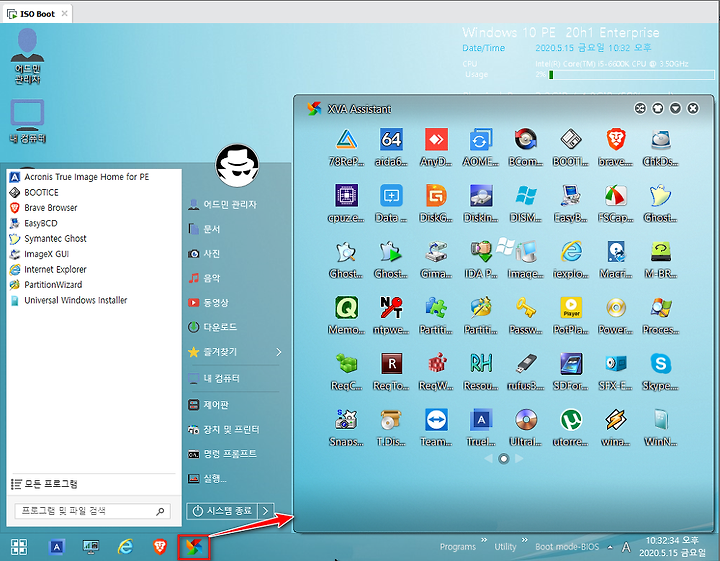
Task: Open the M-BR... icon
Action: coord(660,252)
